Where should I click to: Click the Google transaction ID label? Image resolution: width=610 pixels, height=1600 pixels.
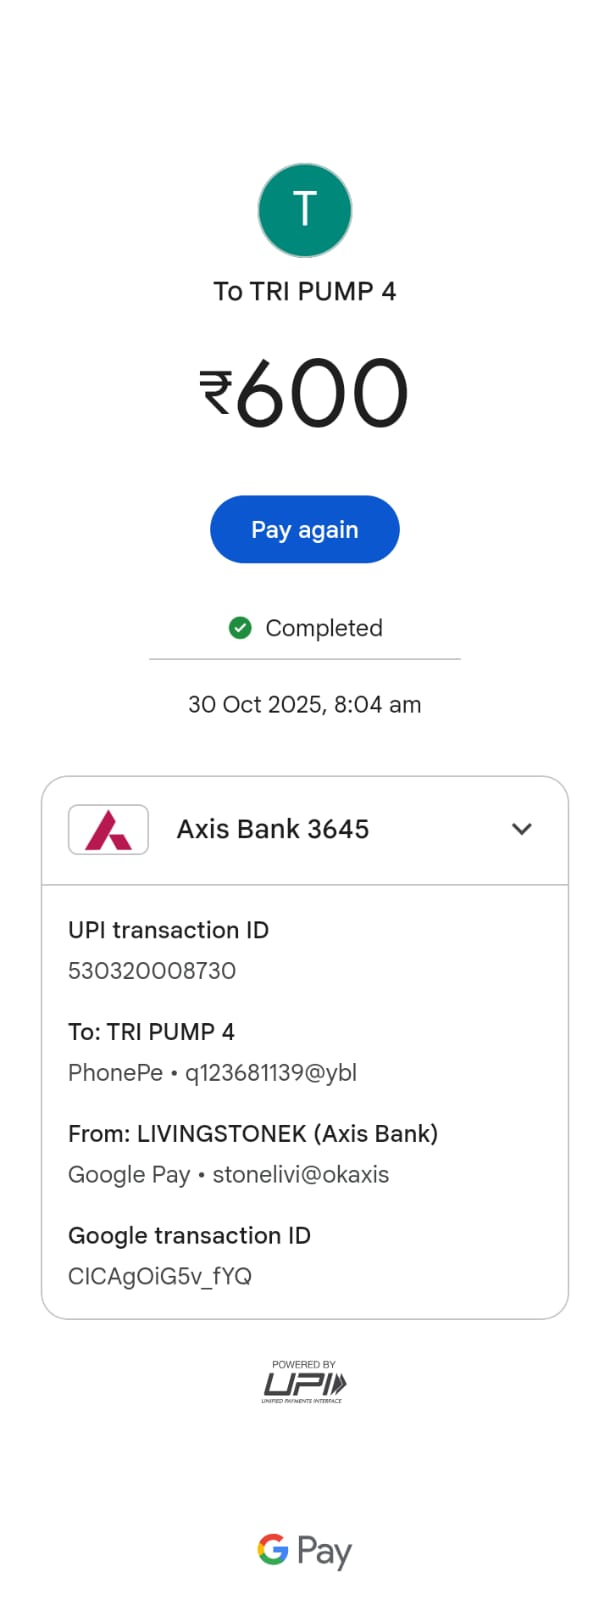tap(189, 1236)
